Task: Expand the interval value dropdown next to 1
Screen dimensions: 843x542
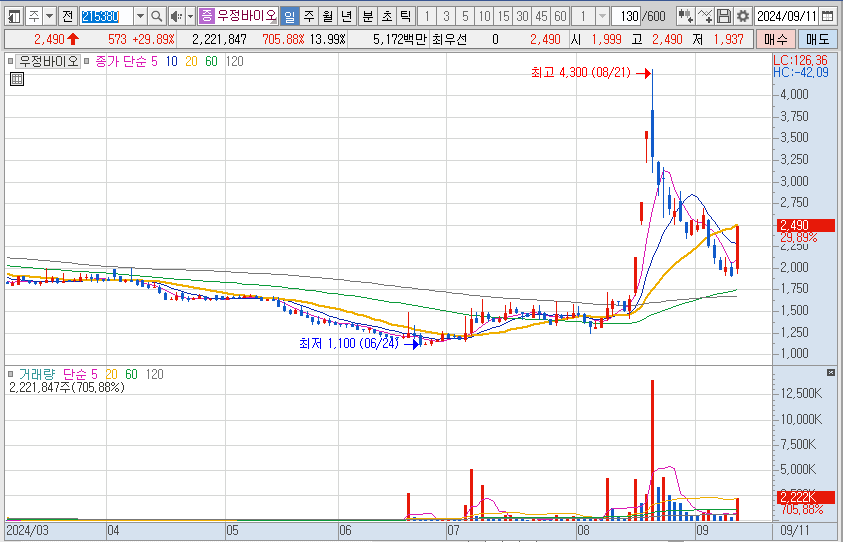Action: coord(603,17)
